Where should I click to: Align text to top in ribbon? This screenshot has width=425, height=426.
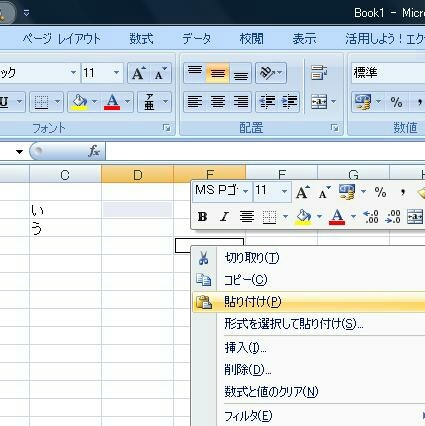click(x=195, y=73)
